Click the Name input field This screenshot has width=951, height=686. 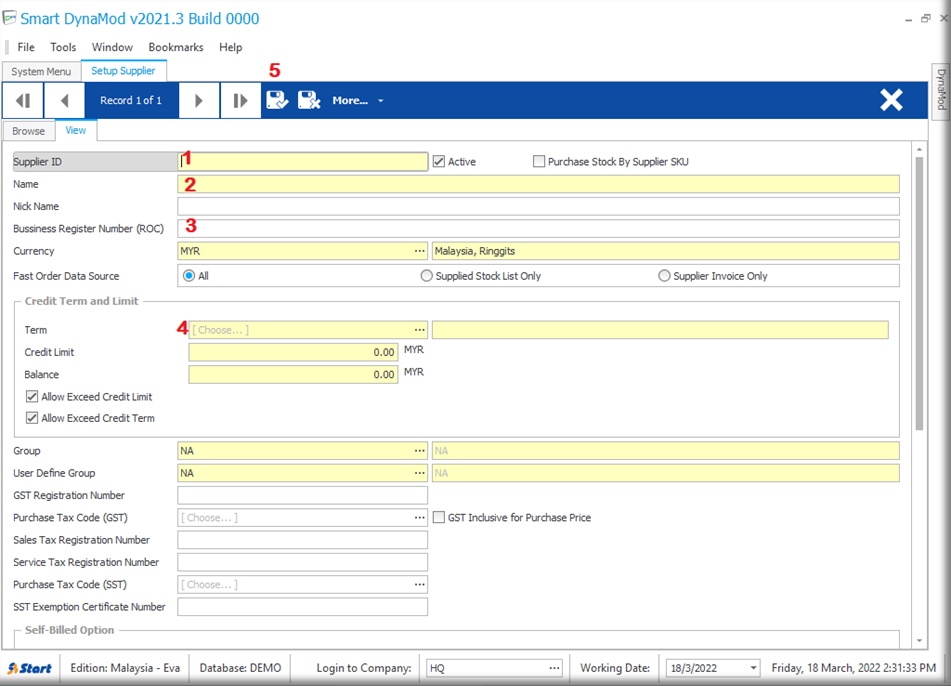pos(538,184)
